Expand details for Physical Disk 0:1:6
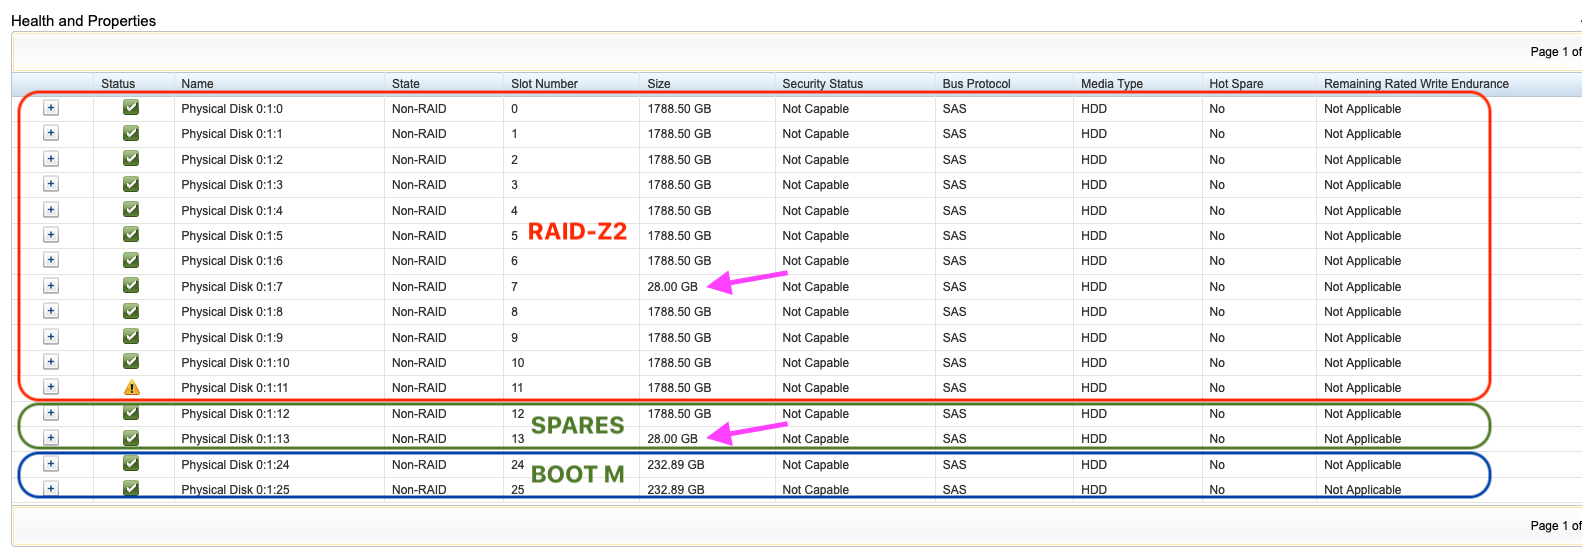The width and height of the screenshot is (1582, 548). coord(51,260)
